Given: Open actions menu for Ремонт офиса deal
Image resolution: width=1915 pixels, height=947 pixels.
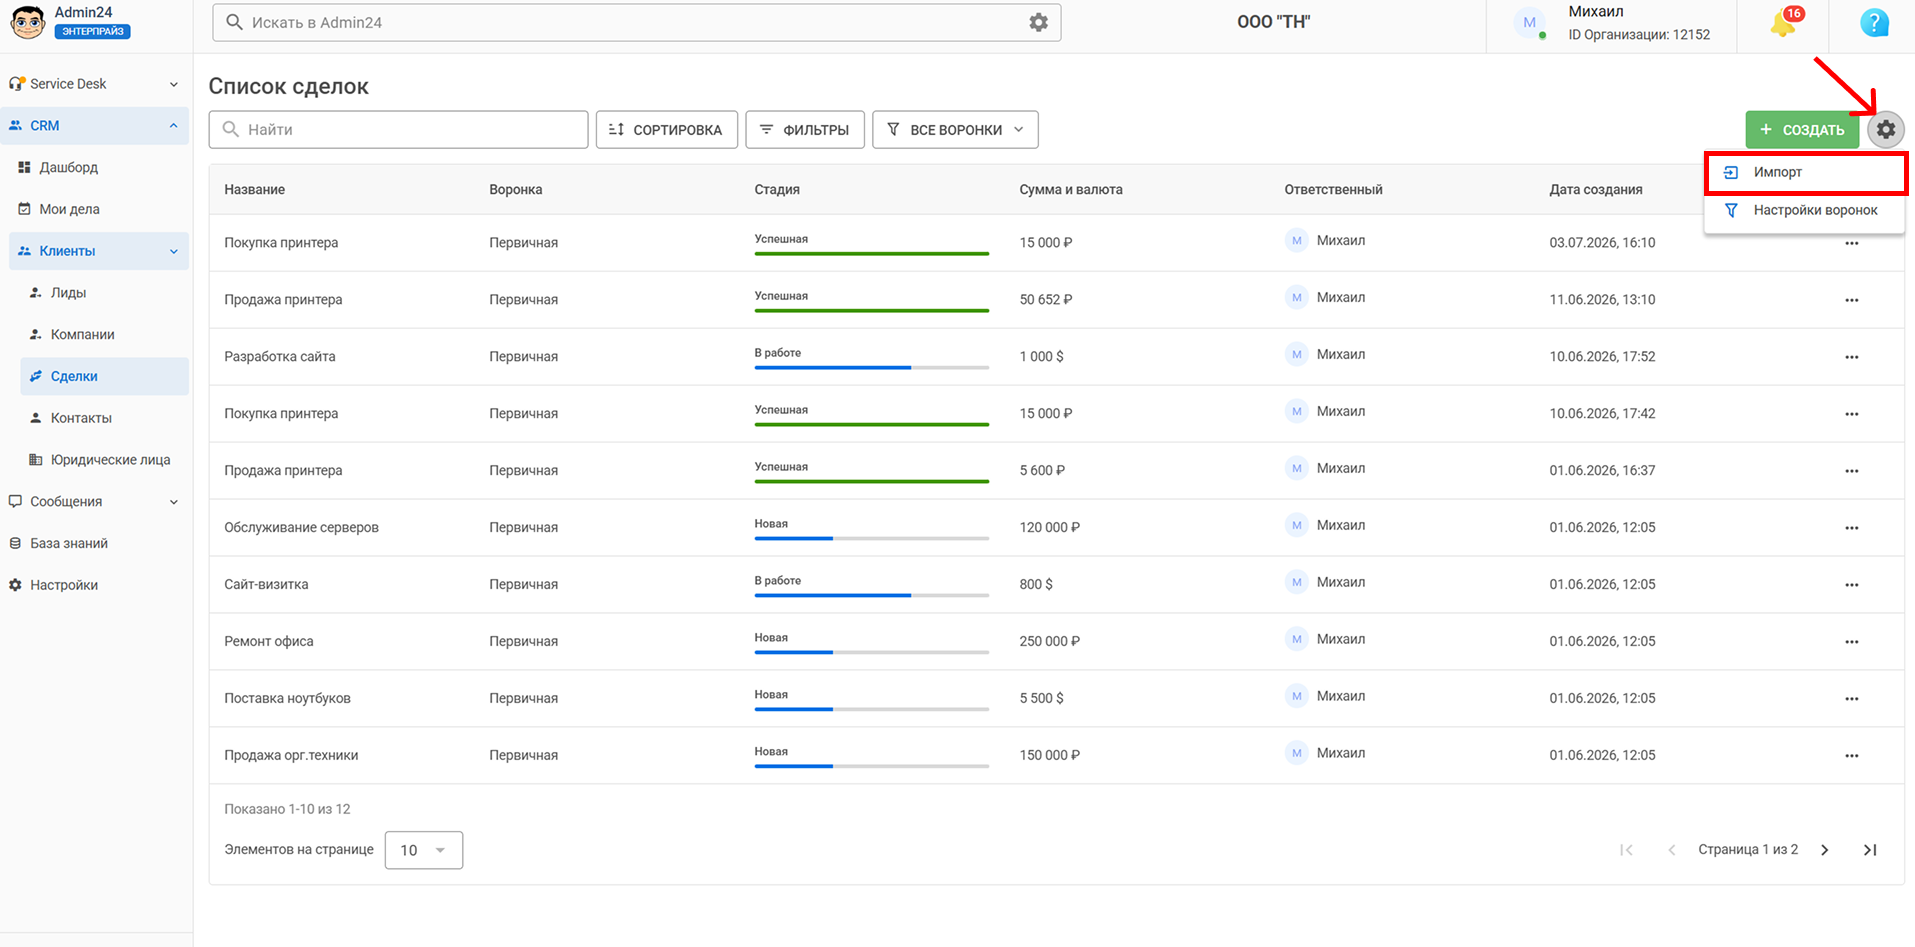Looking at the screenshot, I should 1852,642.
